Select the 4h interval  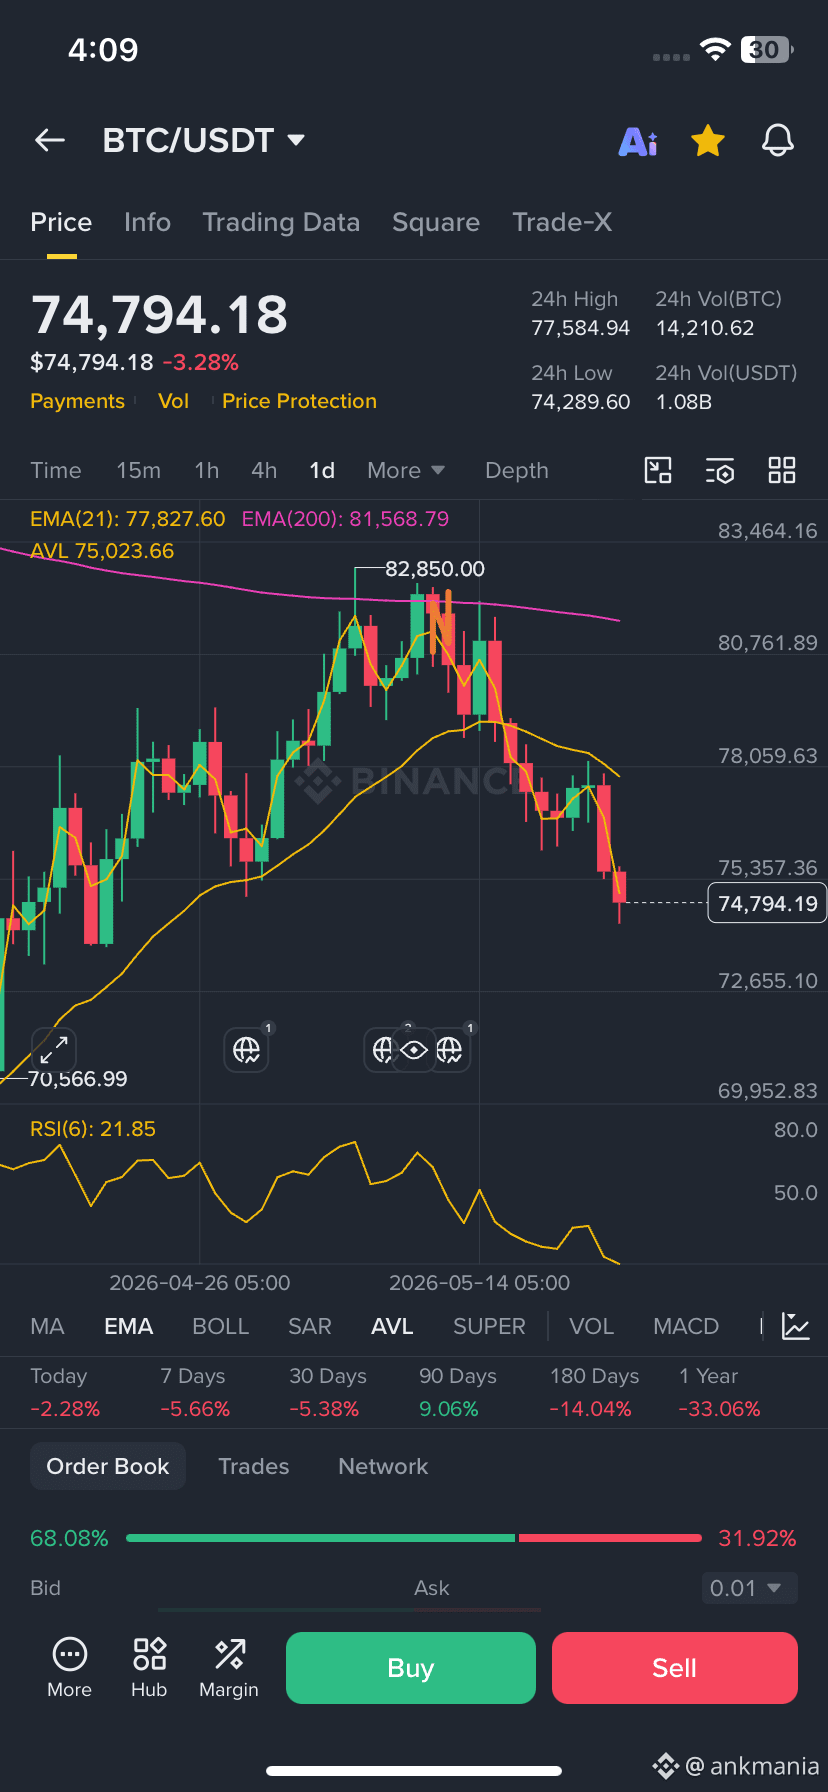pyautogui.click(x=264, y=470)
